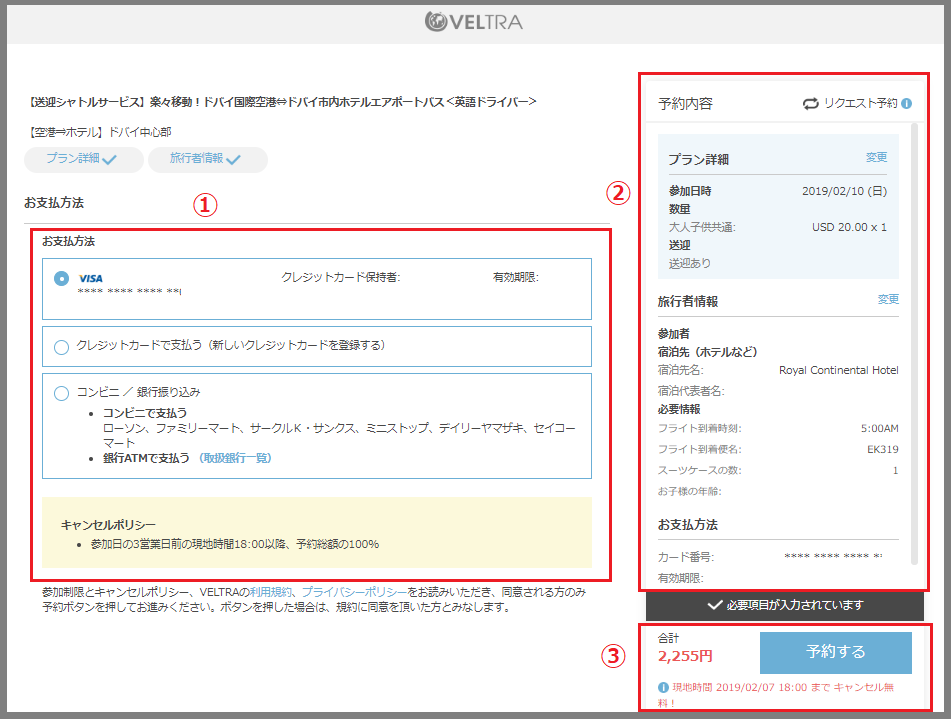Click the 変更 link for プラン詳細
This screenshot has width=951, height=719.
click(876, 157)
